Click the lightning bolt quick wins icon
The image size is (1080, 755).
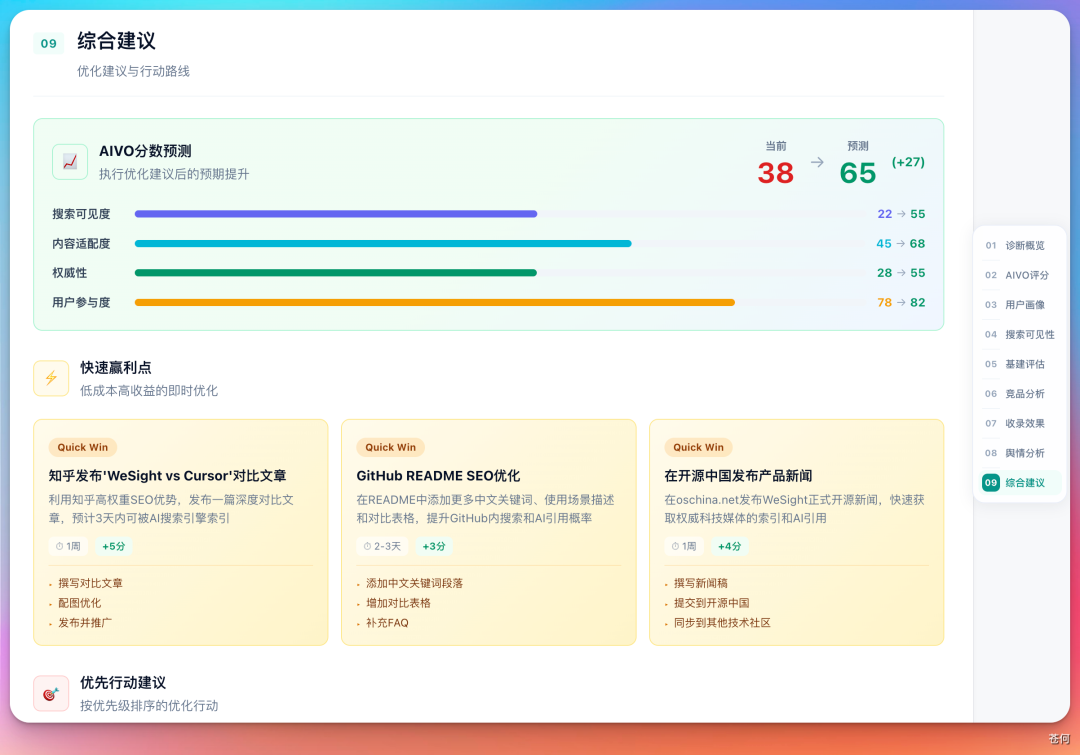point(51,378)
